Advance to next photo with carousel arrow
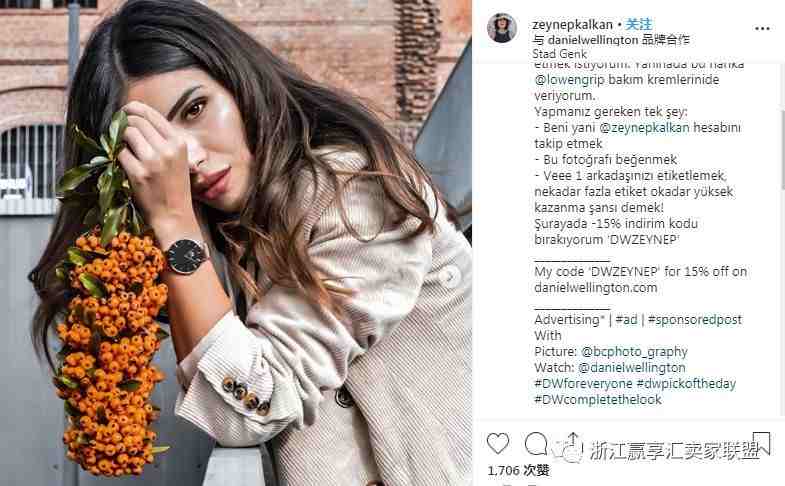 pyautogui.click(x=451, y=276)
